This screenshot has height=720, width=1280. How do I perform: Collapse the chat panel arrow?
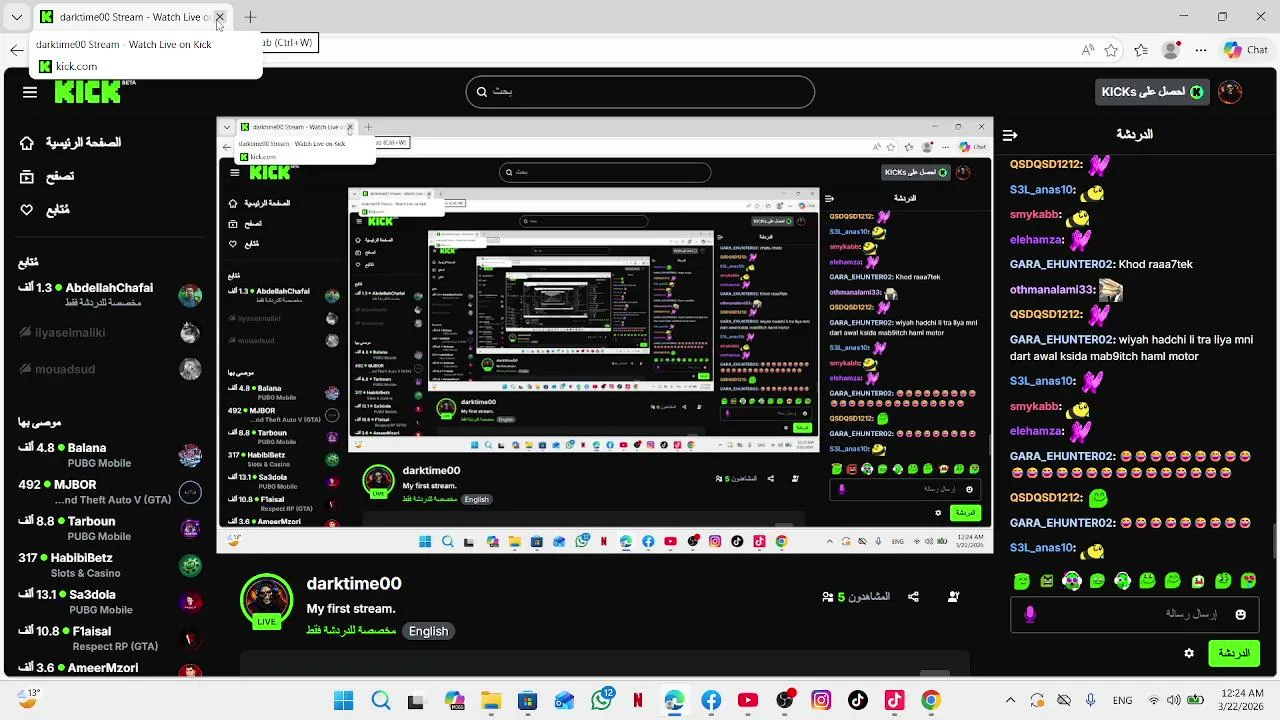click(1010, 135)
